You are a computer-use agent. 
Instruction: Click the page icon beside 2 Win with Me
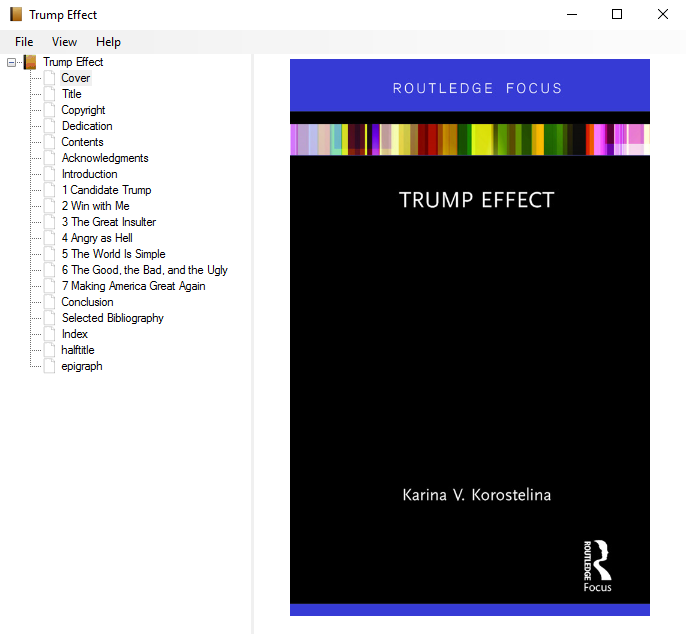pyautogui.click(x=49, y=206)
